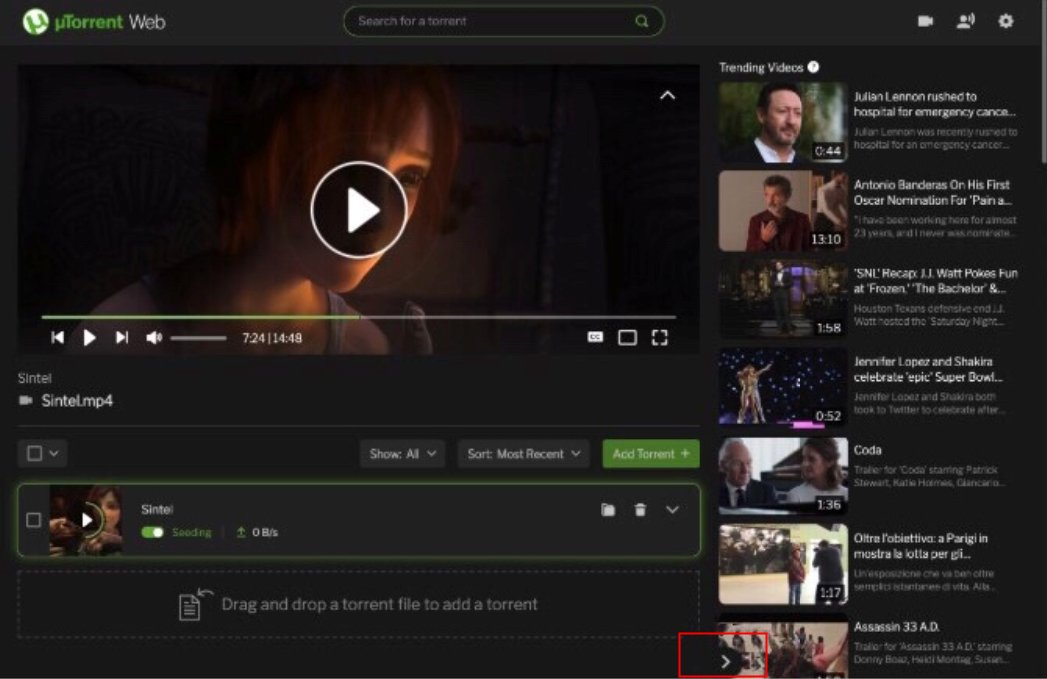Open the Sintel torrent folder
Screen dimensions: 1047x679
pos(608,510)
